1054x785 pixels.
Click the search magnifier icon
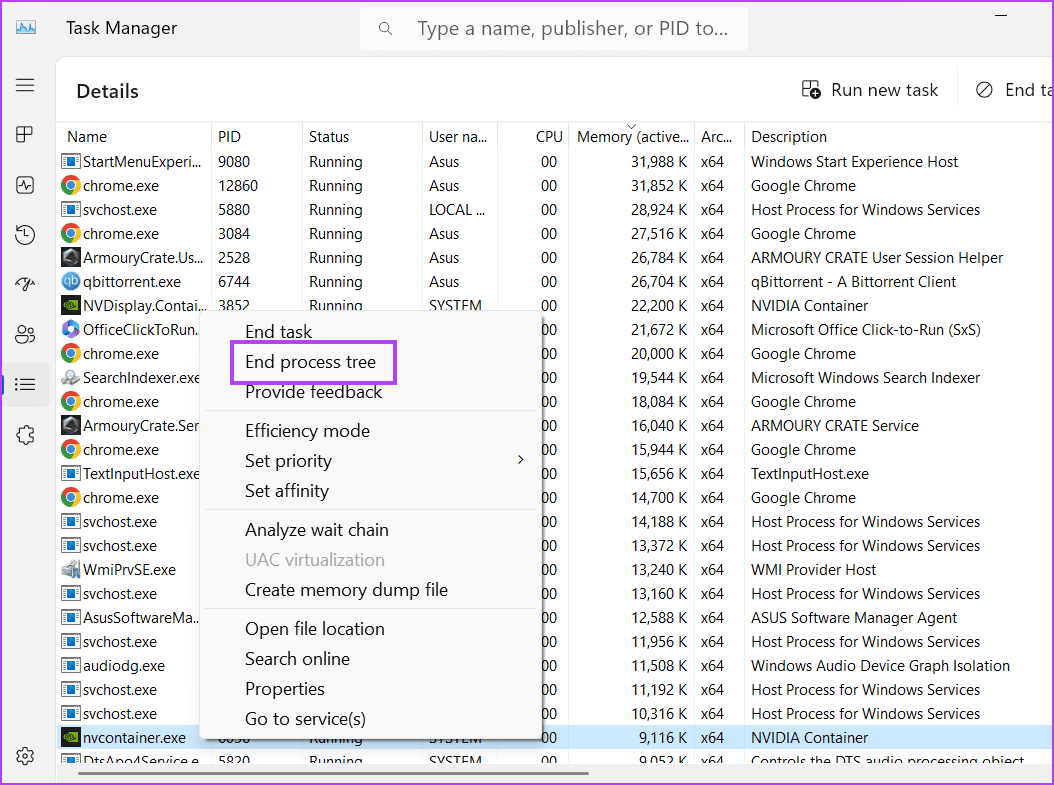point(385,28)
